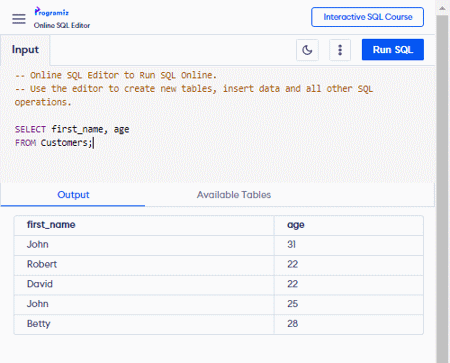Open the hamburger navigation menu

tap(19, 19)
